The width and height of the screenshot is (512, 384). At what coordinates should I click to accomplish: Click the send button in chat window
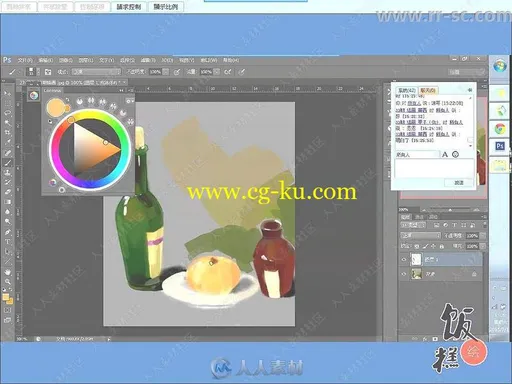[x=459, y=182]
